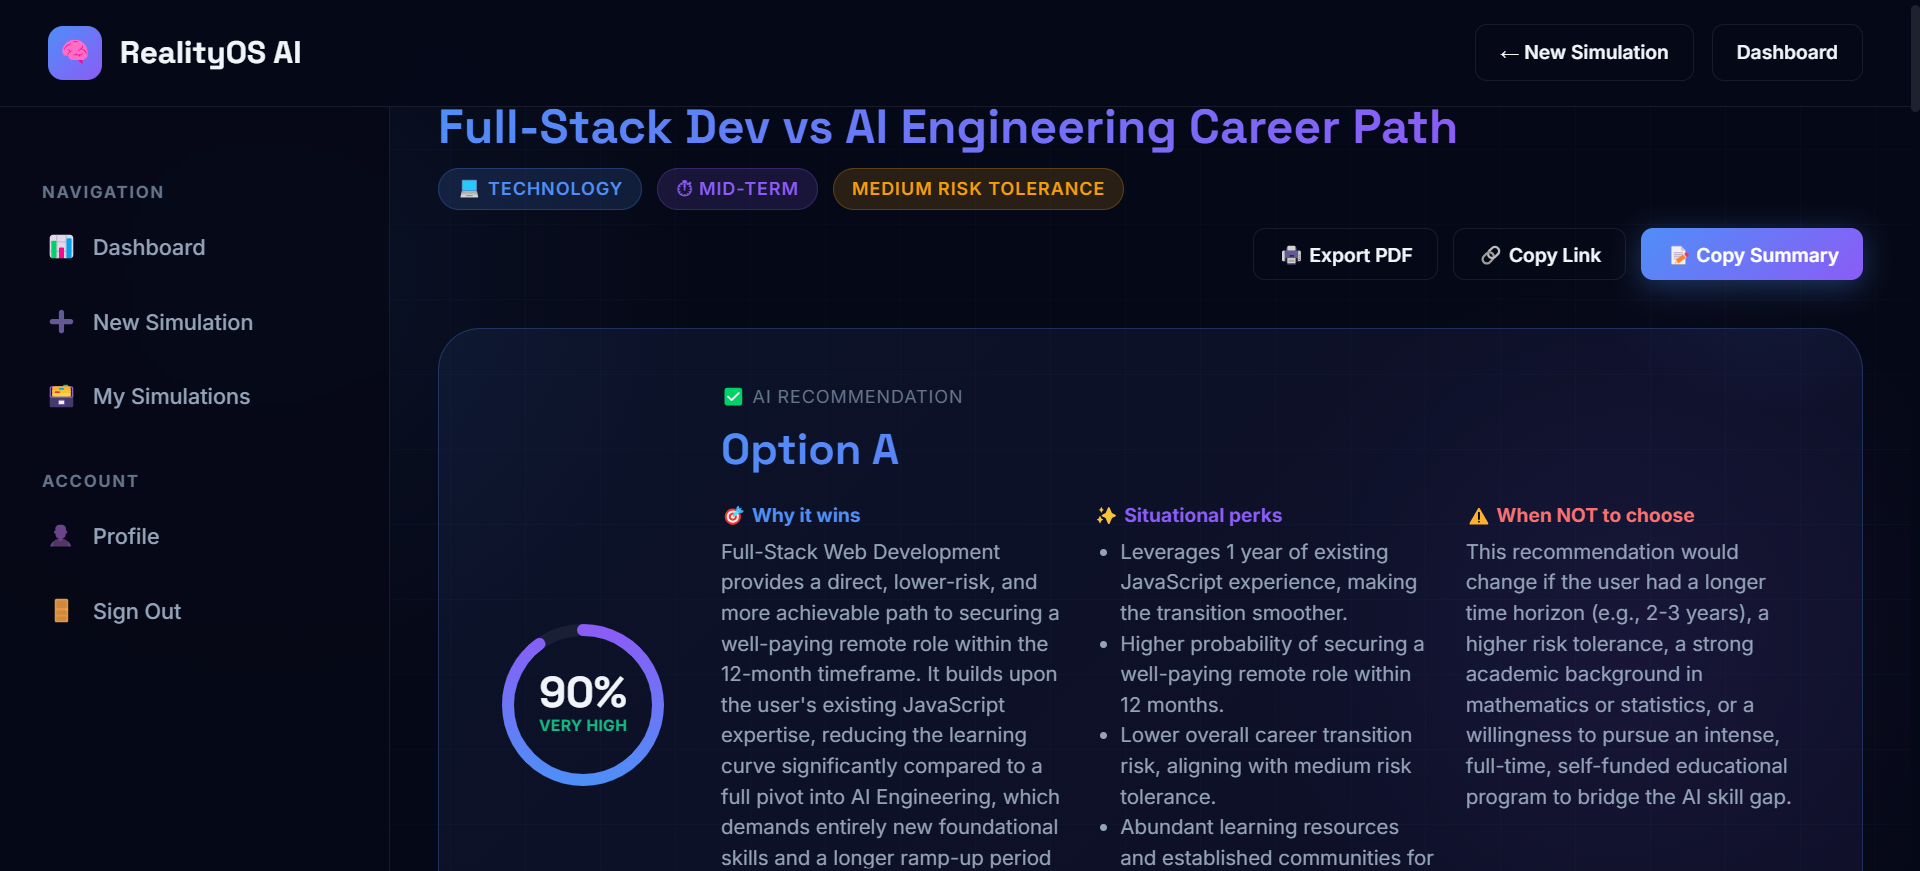Viewport: 1920px width, 871px height.
Task: Click the printer icon on Export PDF
Action: click(x=1291, y=255)
